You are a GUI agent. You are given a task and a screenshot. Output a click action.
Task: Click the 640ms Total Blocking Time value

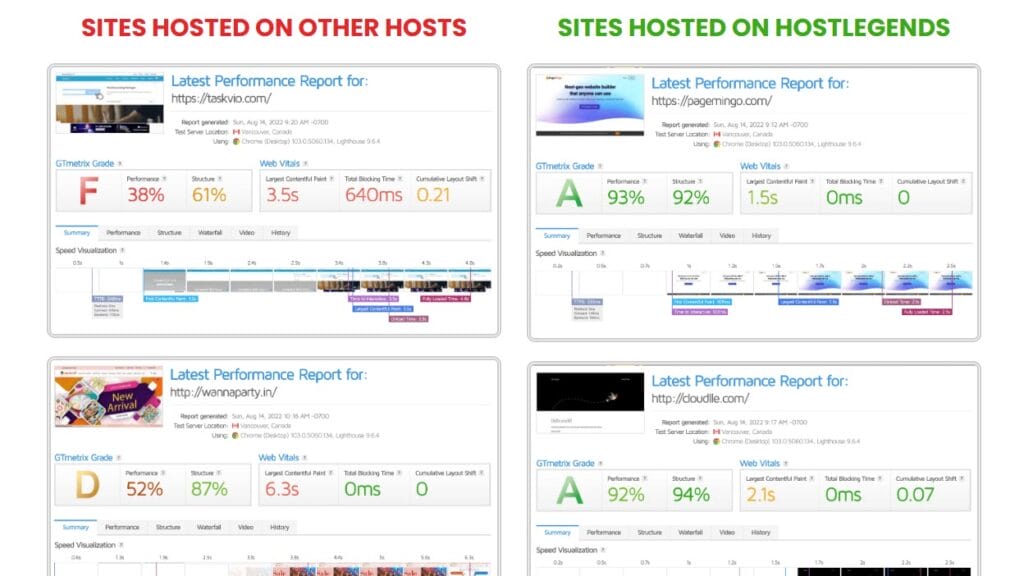tap(374, 195)
